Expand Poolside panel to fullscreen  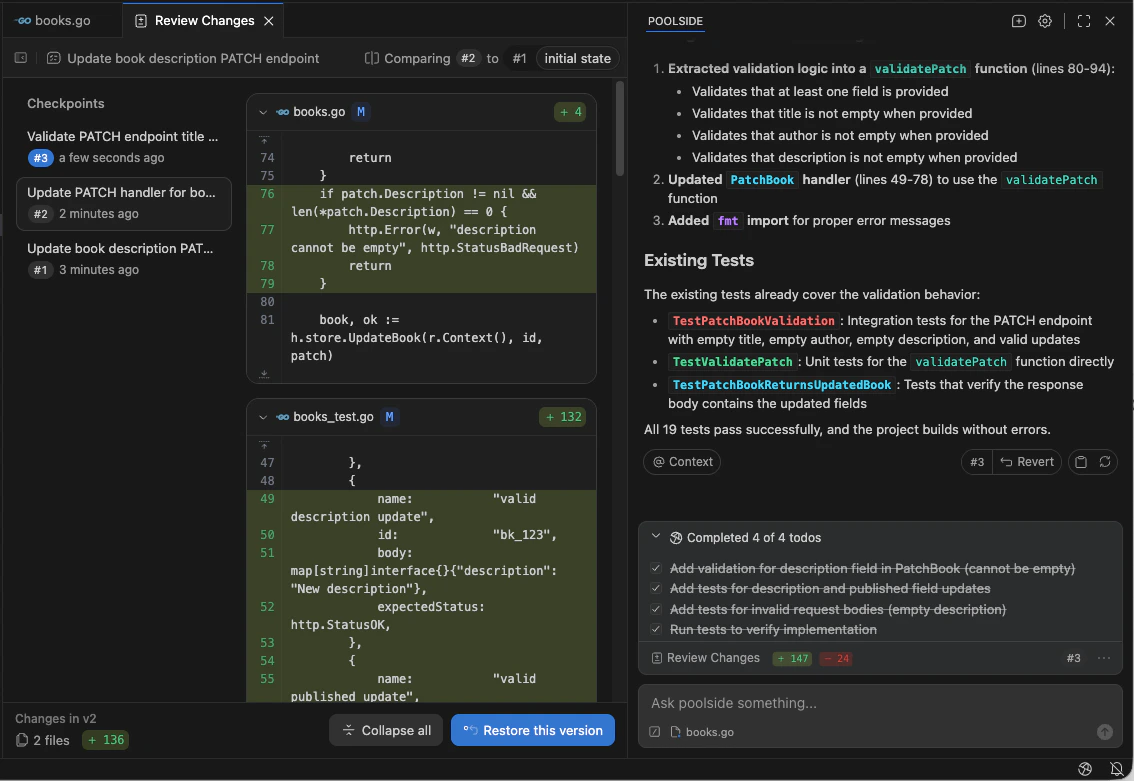pos(1083,21)
